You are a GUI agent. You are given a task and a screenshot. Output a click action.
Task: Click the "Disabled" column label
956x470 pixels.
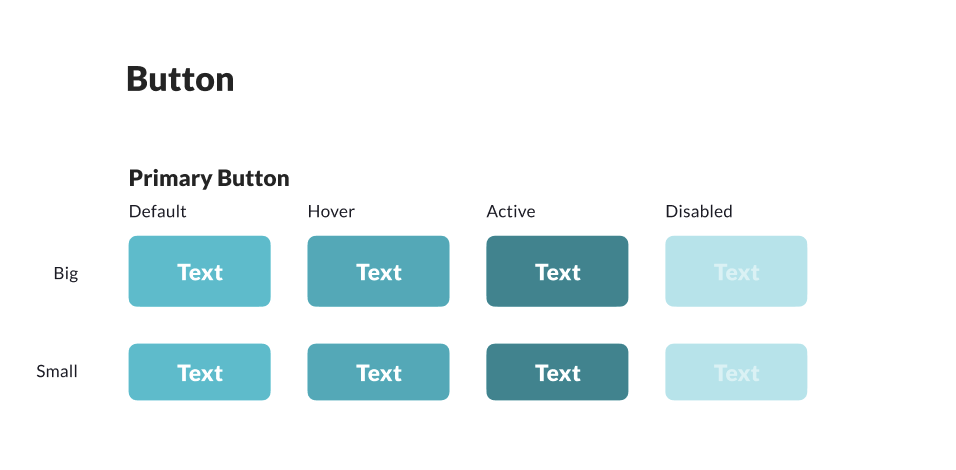[699, 212]
